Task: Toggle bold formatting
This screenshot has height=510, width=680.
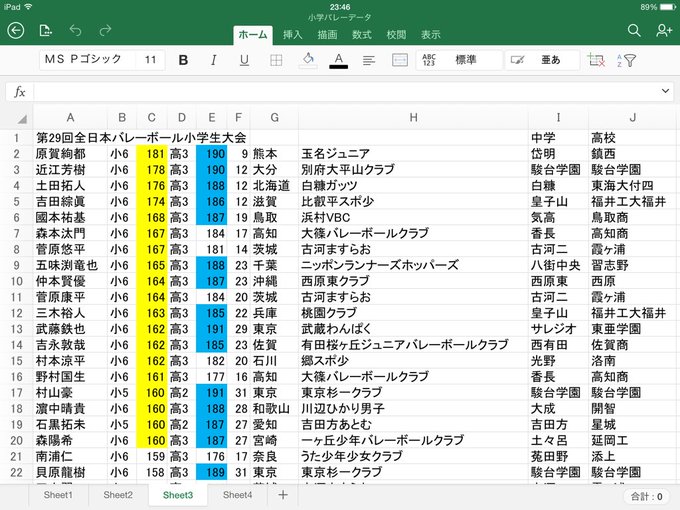Action: [183, 60]
